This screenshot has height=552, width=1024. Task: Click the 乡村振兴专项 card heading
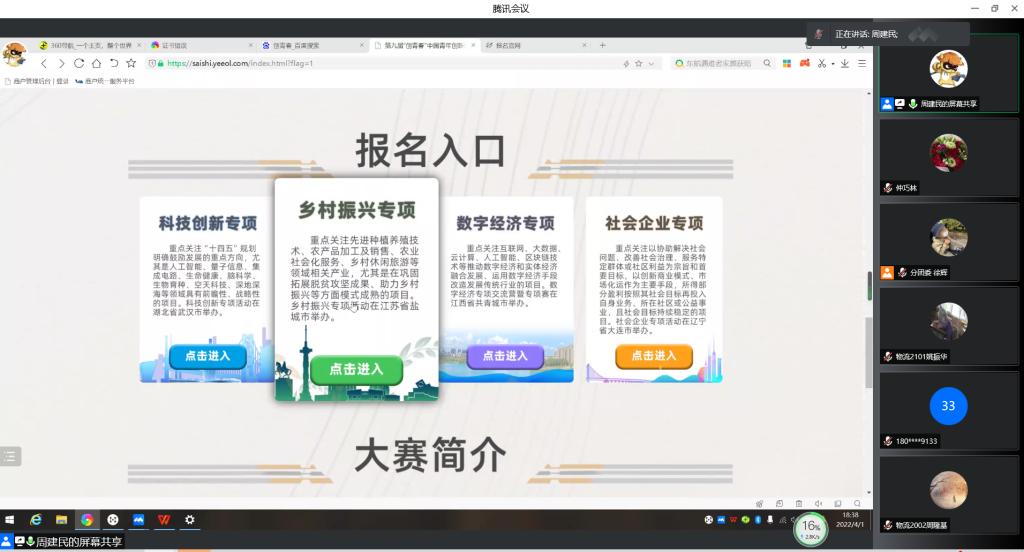coord(357,210)
